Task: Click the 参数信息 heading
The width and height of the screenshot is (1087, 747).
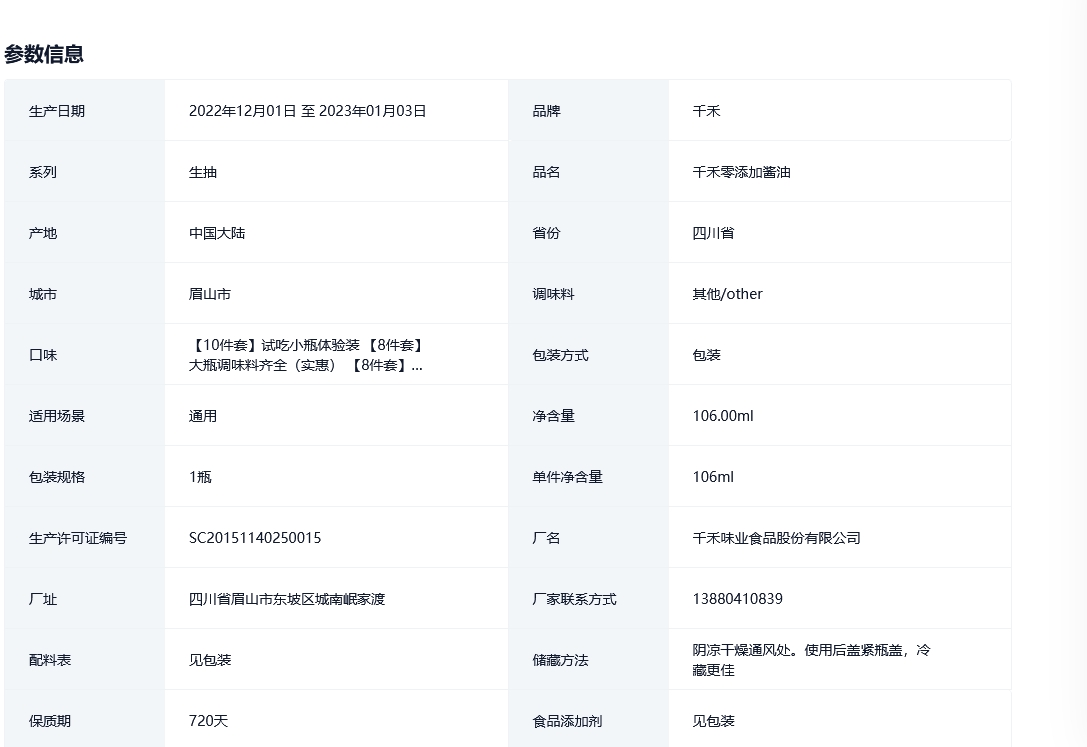Action: tap(44, 54)
